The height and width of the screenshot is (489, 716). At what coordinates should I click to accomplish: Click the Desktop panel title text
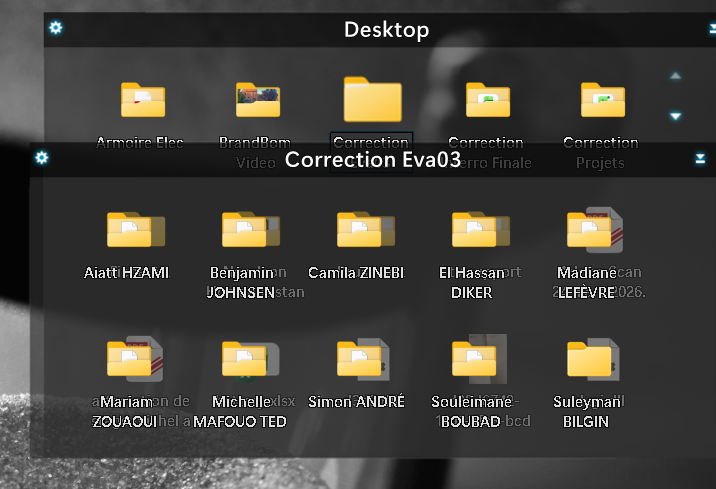coord(386,30)
